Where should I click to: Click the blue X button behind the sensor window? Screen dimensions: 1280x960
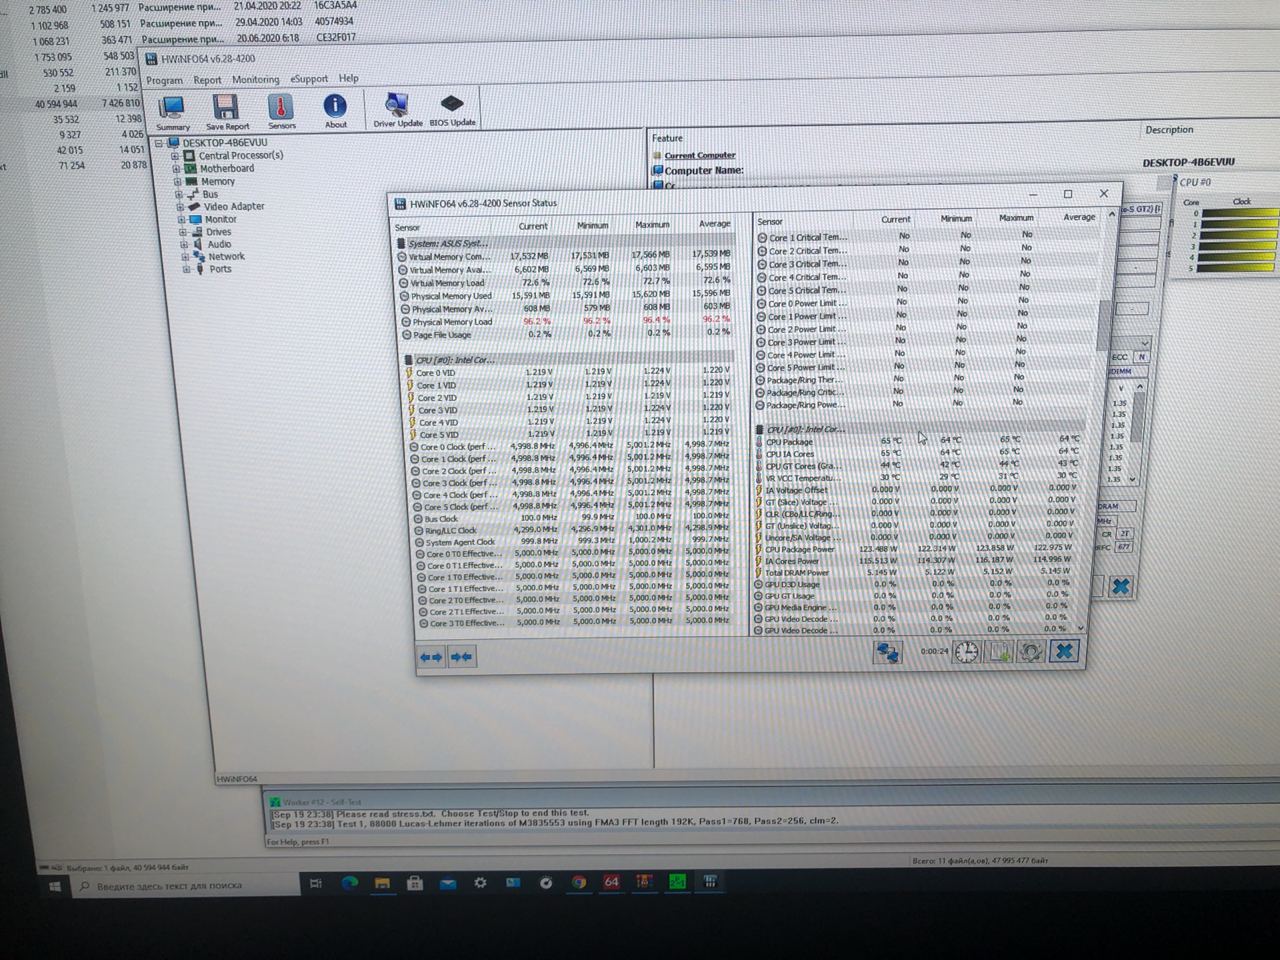[x=1121, y=586]
